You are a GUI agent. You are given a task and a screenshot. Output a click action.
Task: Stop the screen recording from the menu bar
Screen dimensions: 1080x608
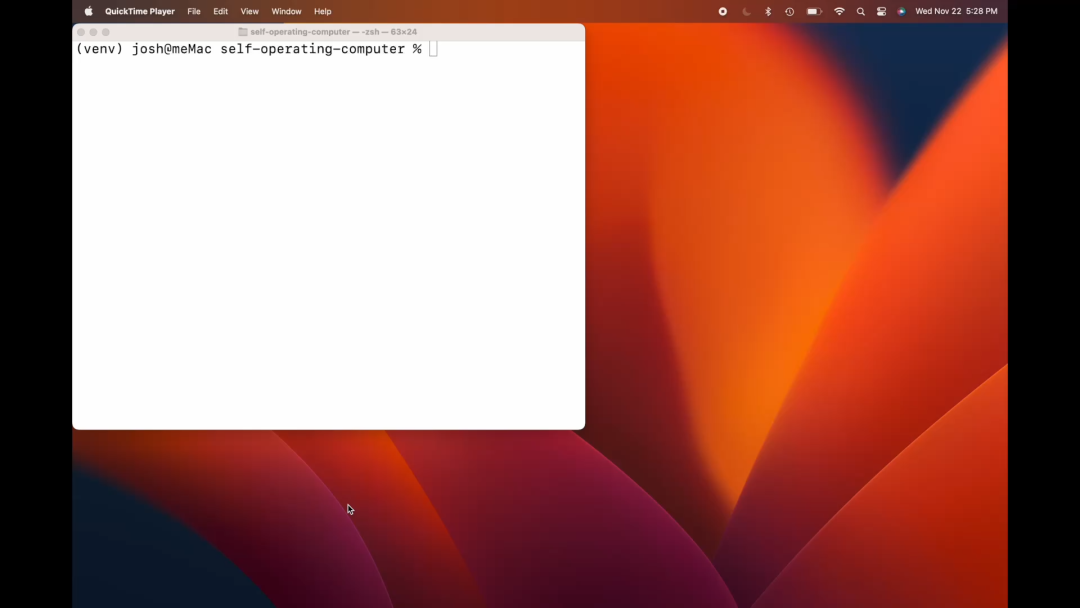coord(723,12)
